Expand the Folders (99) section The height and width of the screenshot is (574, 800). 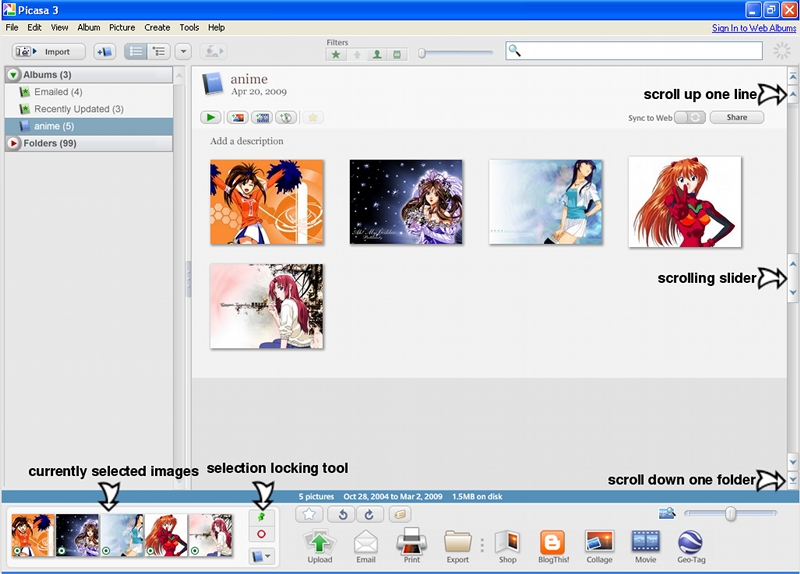pos(14,143)
